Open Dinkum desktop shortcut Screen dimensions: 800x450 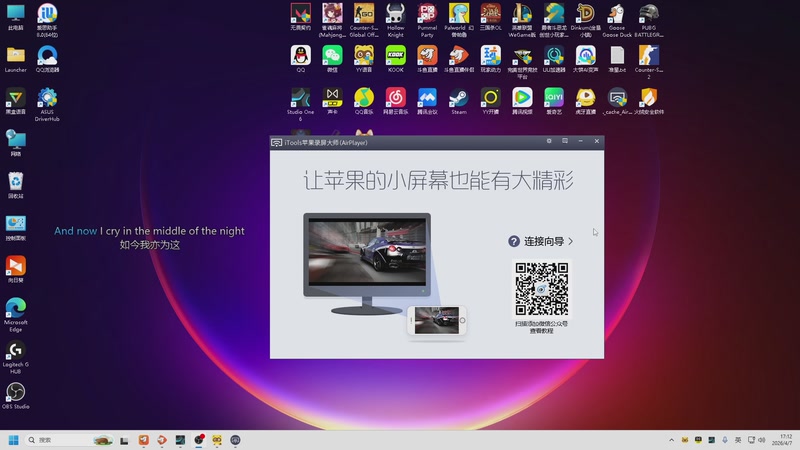[585, 20]
